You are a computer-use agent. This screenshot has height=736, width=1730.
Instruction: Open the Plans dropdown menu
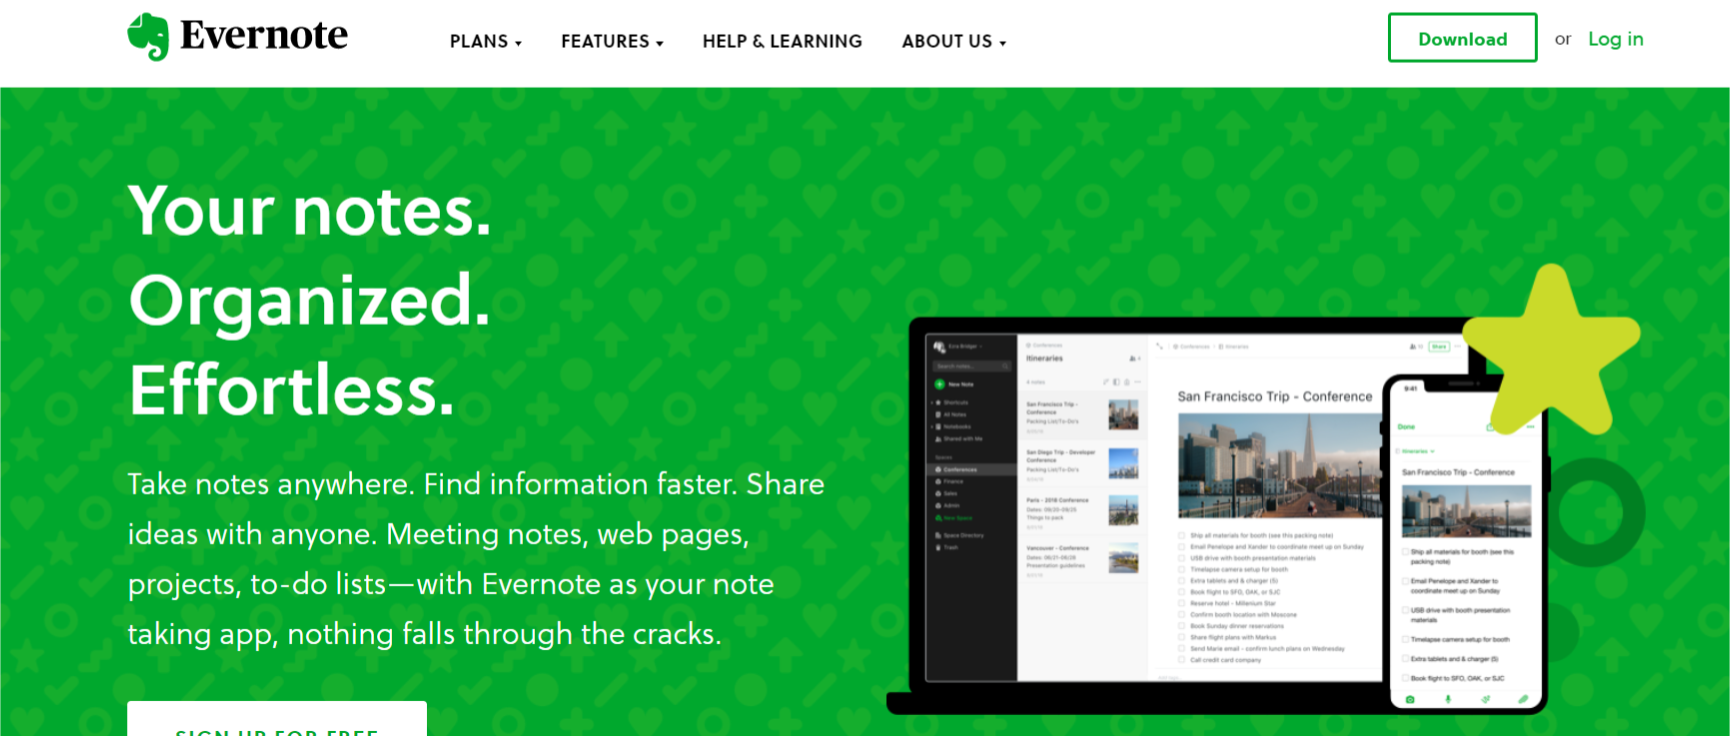point(486,41)
